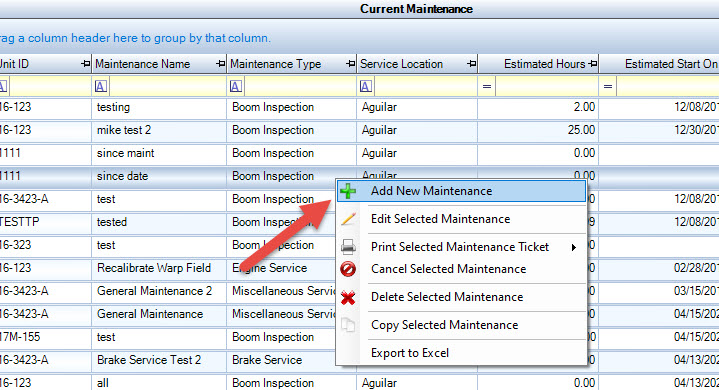Screen dimensions: 719x390
Task: Click the red X delete icon
Action: (x=348, y=298)
